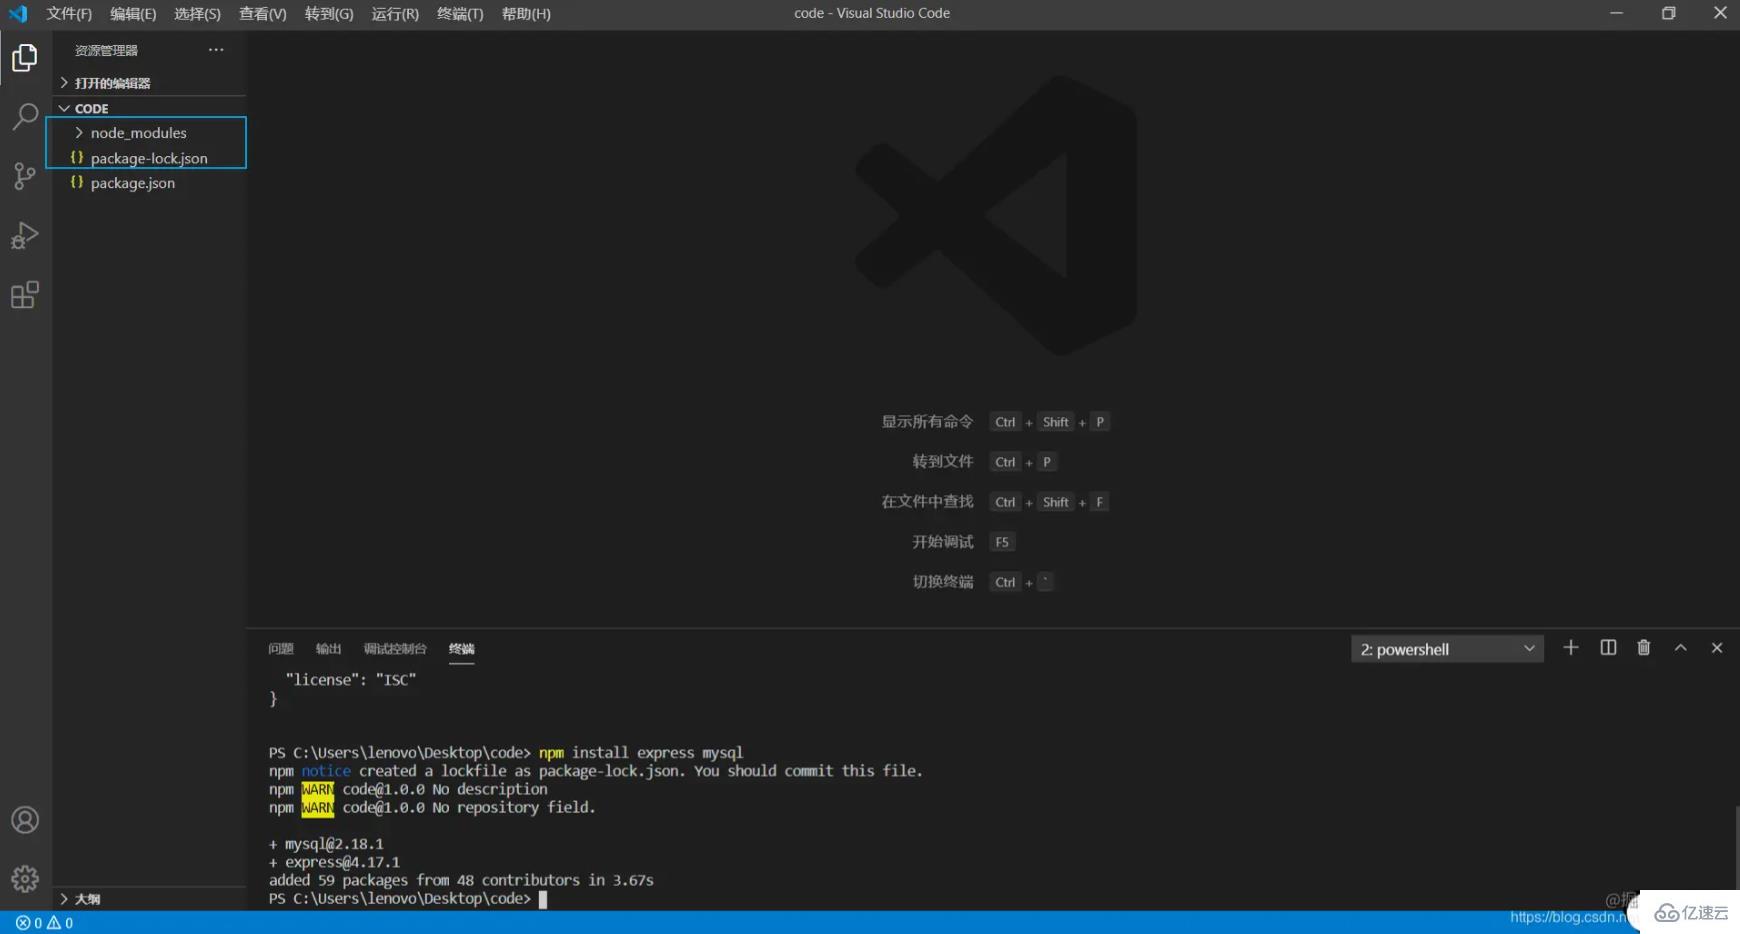This screenshot has width=1740, height=934.
Task: Click the explorer more actions ellipsis
Action: click(x=216, y=50)
